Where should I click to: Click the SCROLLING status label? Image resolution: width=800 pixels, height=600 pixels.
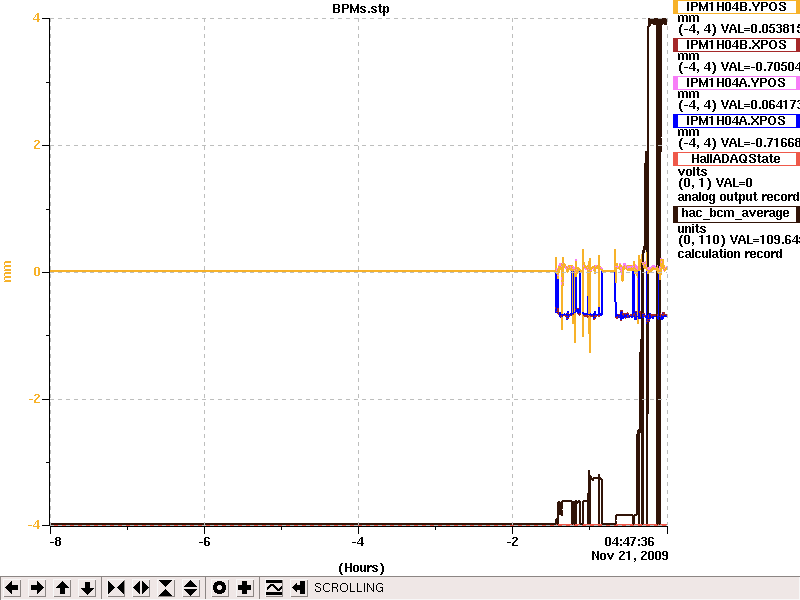coord(349,588)
